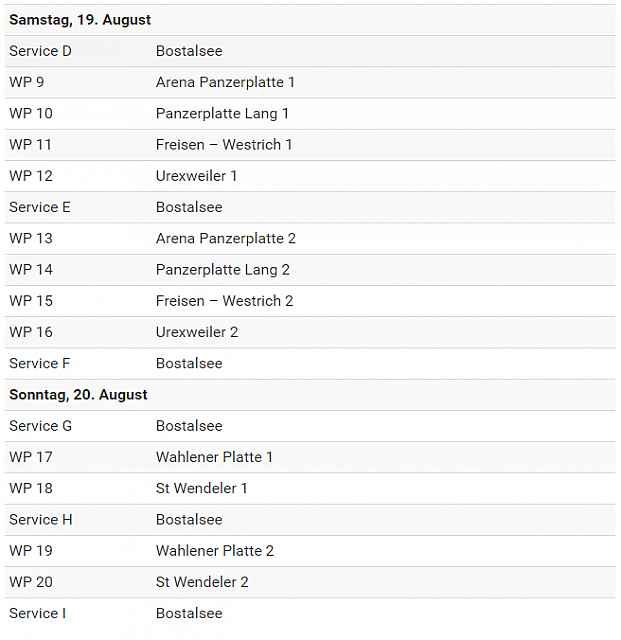Select the Sonntag, 20. August header
This screenshot has height=640, width=621.
coord(78,395)
